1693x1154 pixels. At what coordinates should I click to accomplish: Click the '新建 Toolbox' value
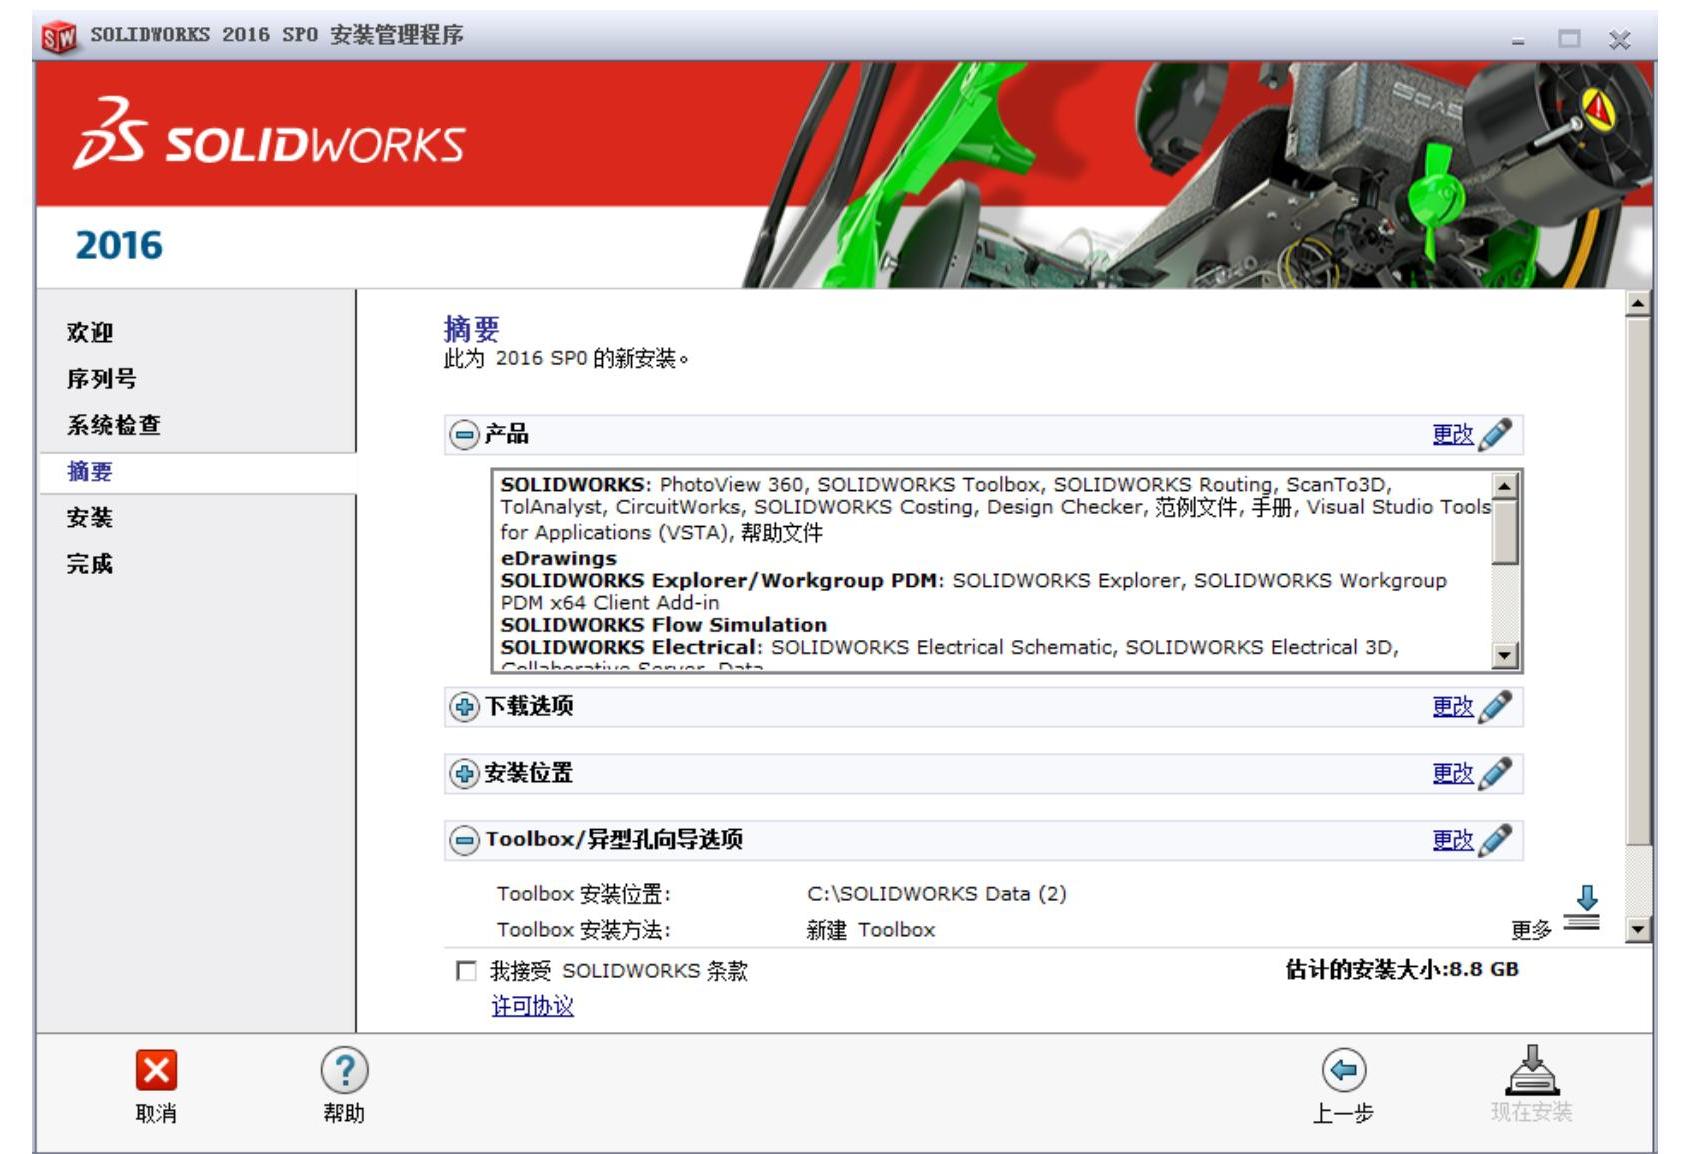(871, 930)
